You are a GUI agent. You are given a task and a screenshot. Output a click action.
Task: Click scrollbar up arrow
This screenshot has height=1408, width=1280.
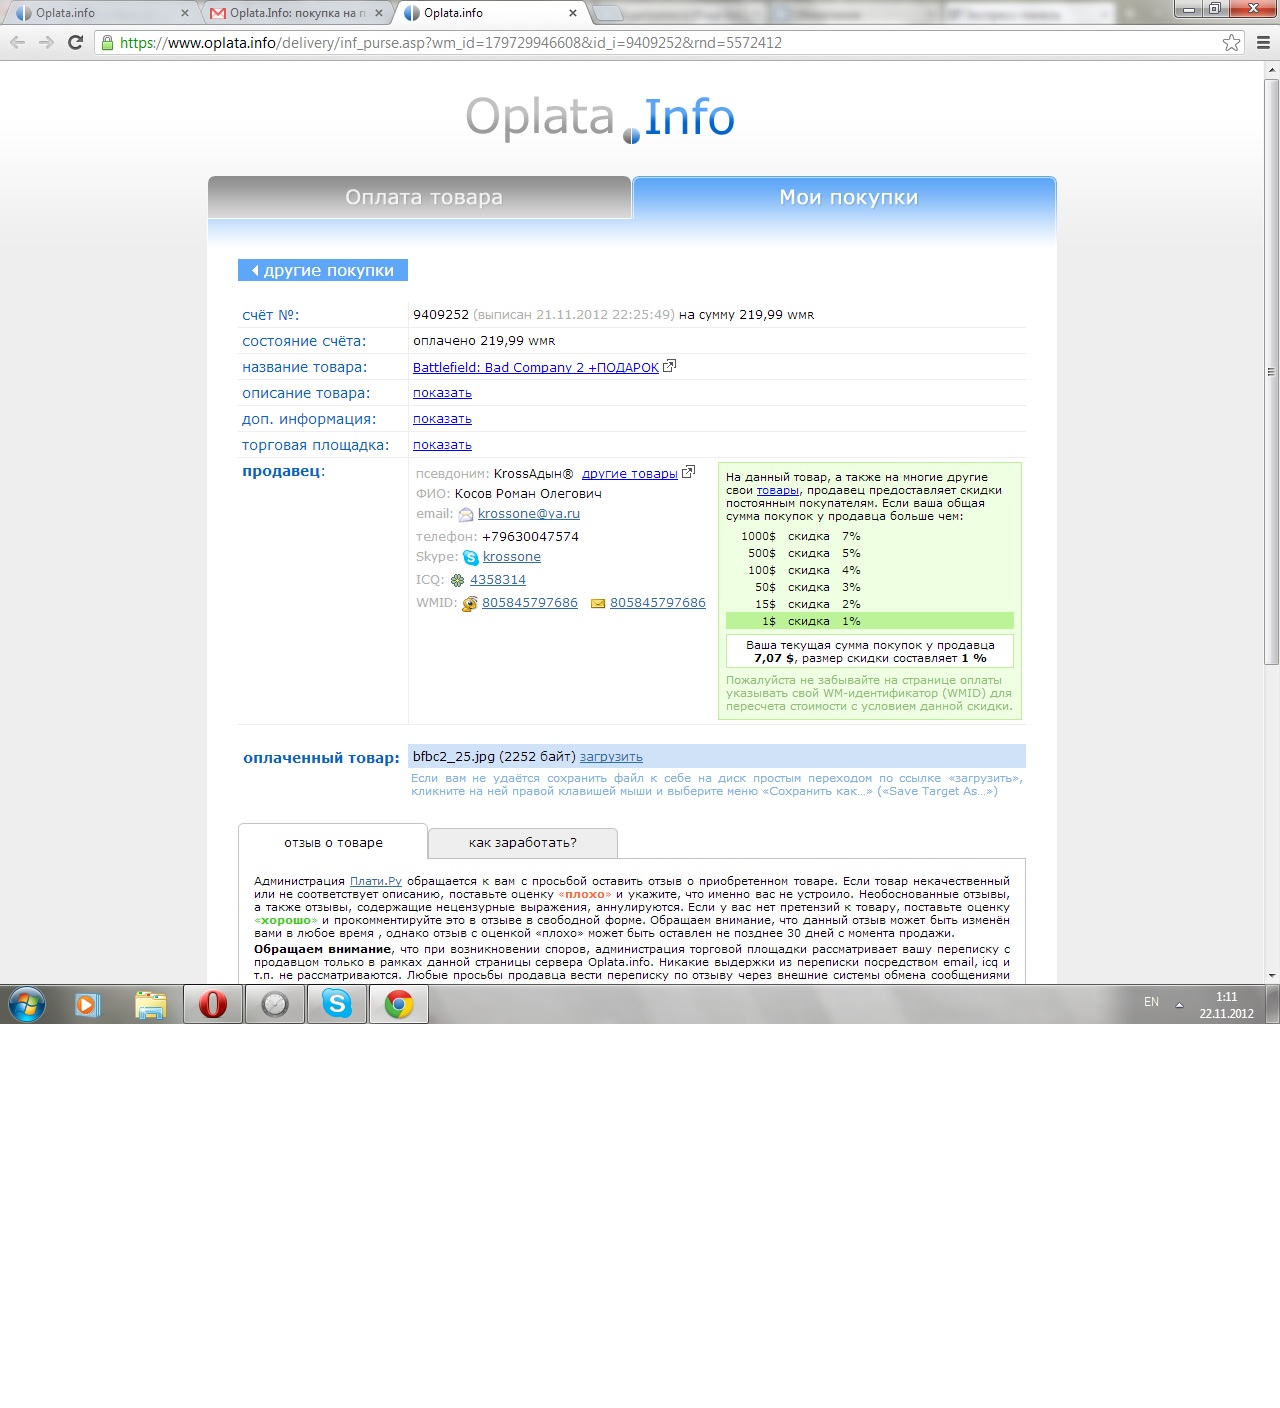(1271, 69)
